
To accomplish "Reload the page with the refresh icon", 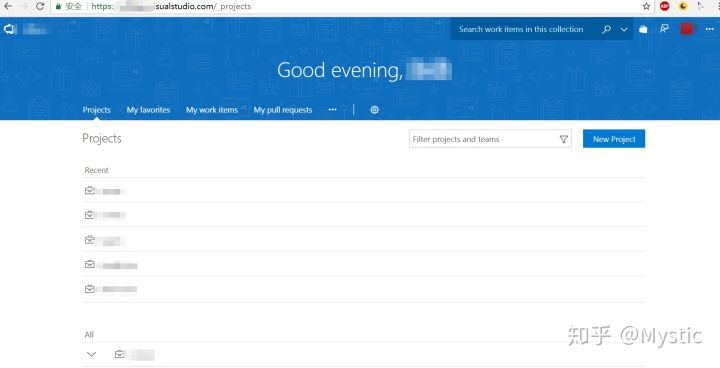I will click(40, 6).
